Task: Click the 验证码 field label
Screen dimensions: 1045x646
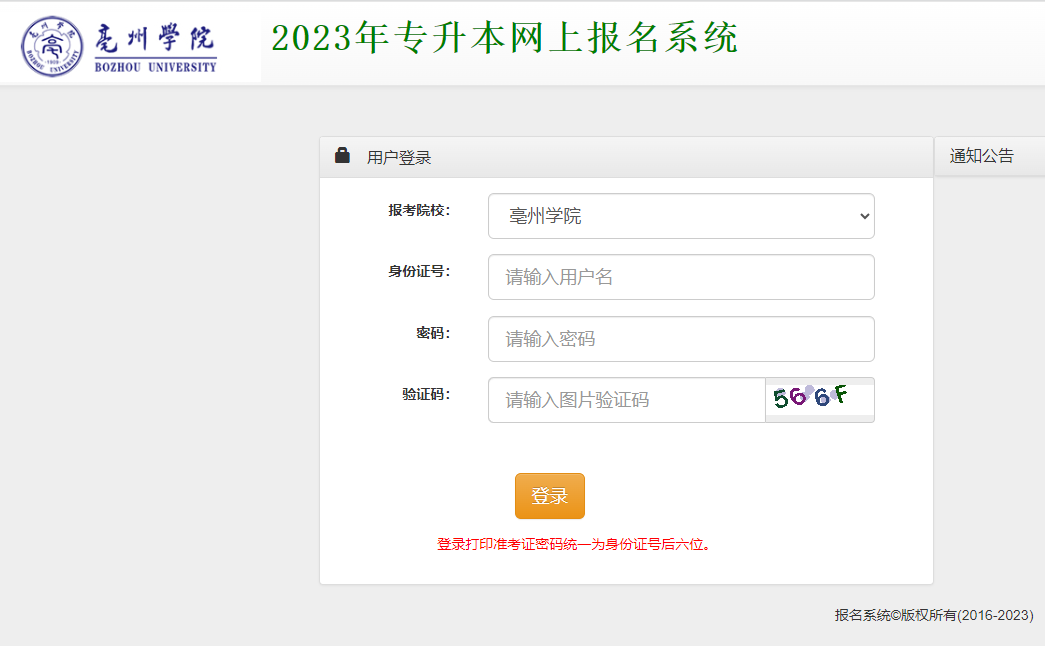Action: tap(426, 394)
